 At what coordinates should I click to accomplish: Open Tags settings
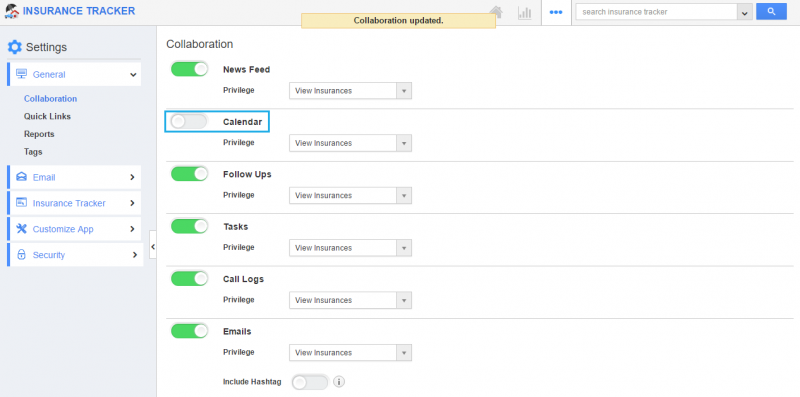(x=33, y=152)
